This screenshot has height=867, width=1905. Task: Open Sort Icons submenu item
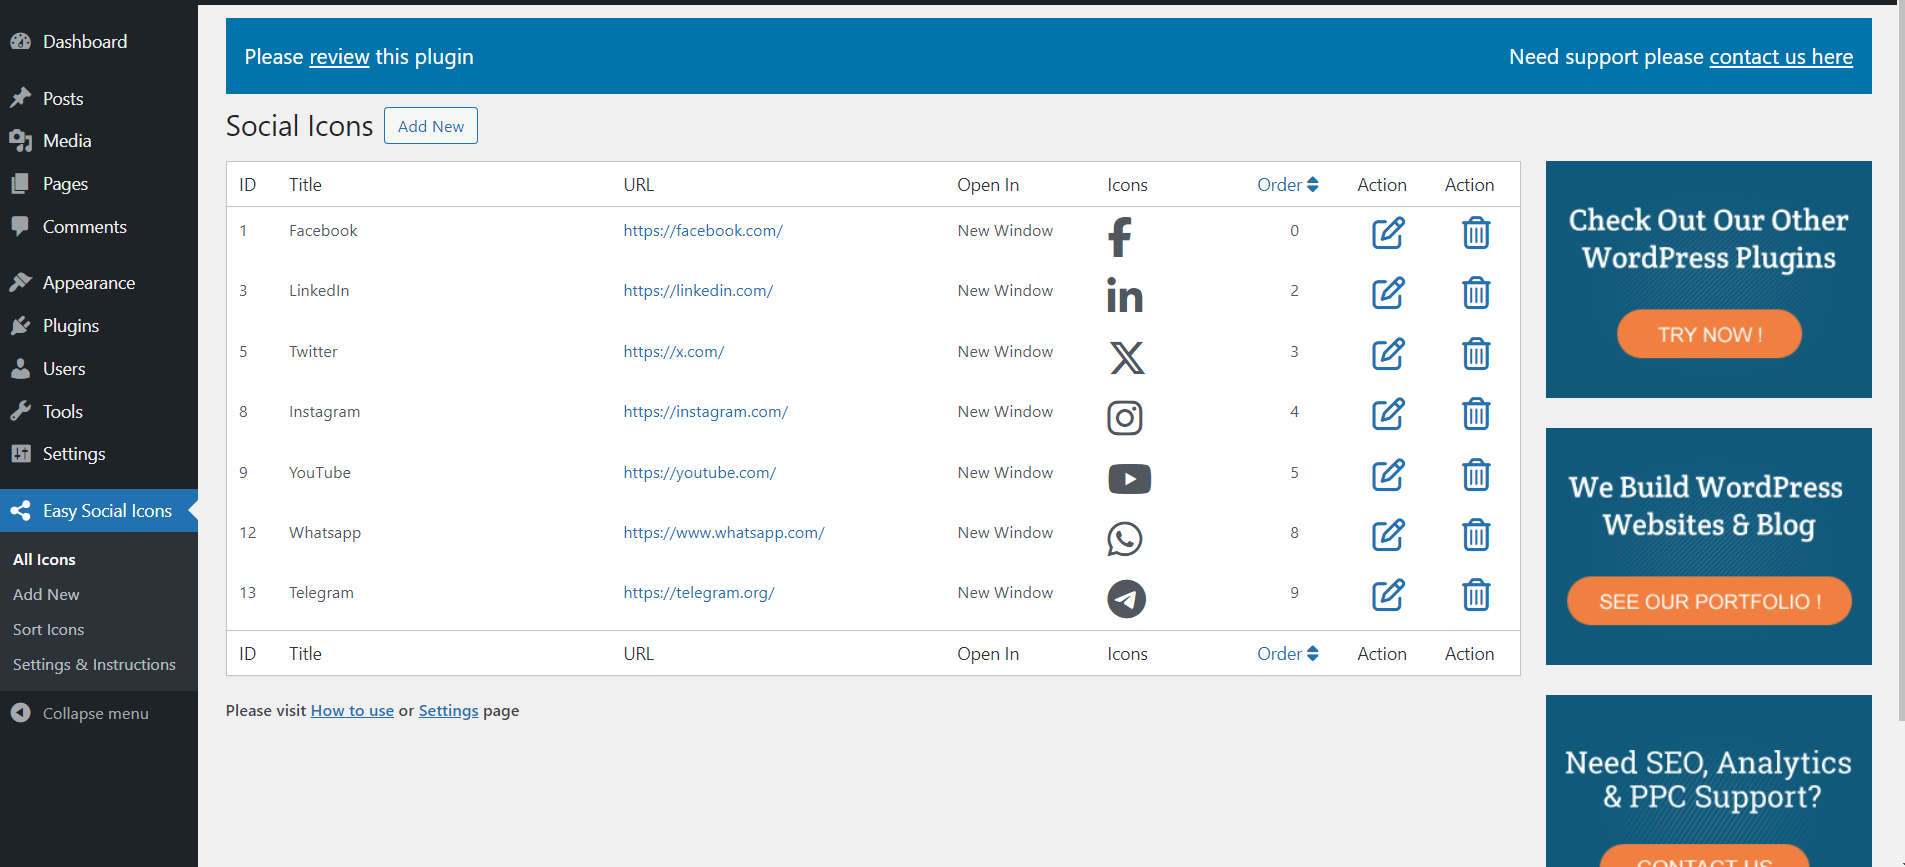[x=48, y=629]
